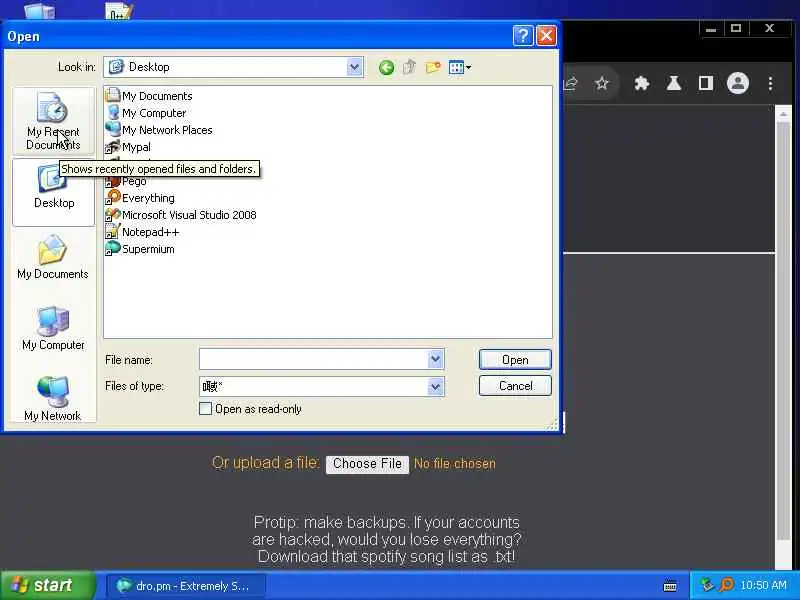Click the browser flask experiments icon
Image resolution: width=800 pixels, height=600 pixels.
674,83
